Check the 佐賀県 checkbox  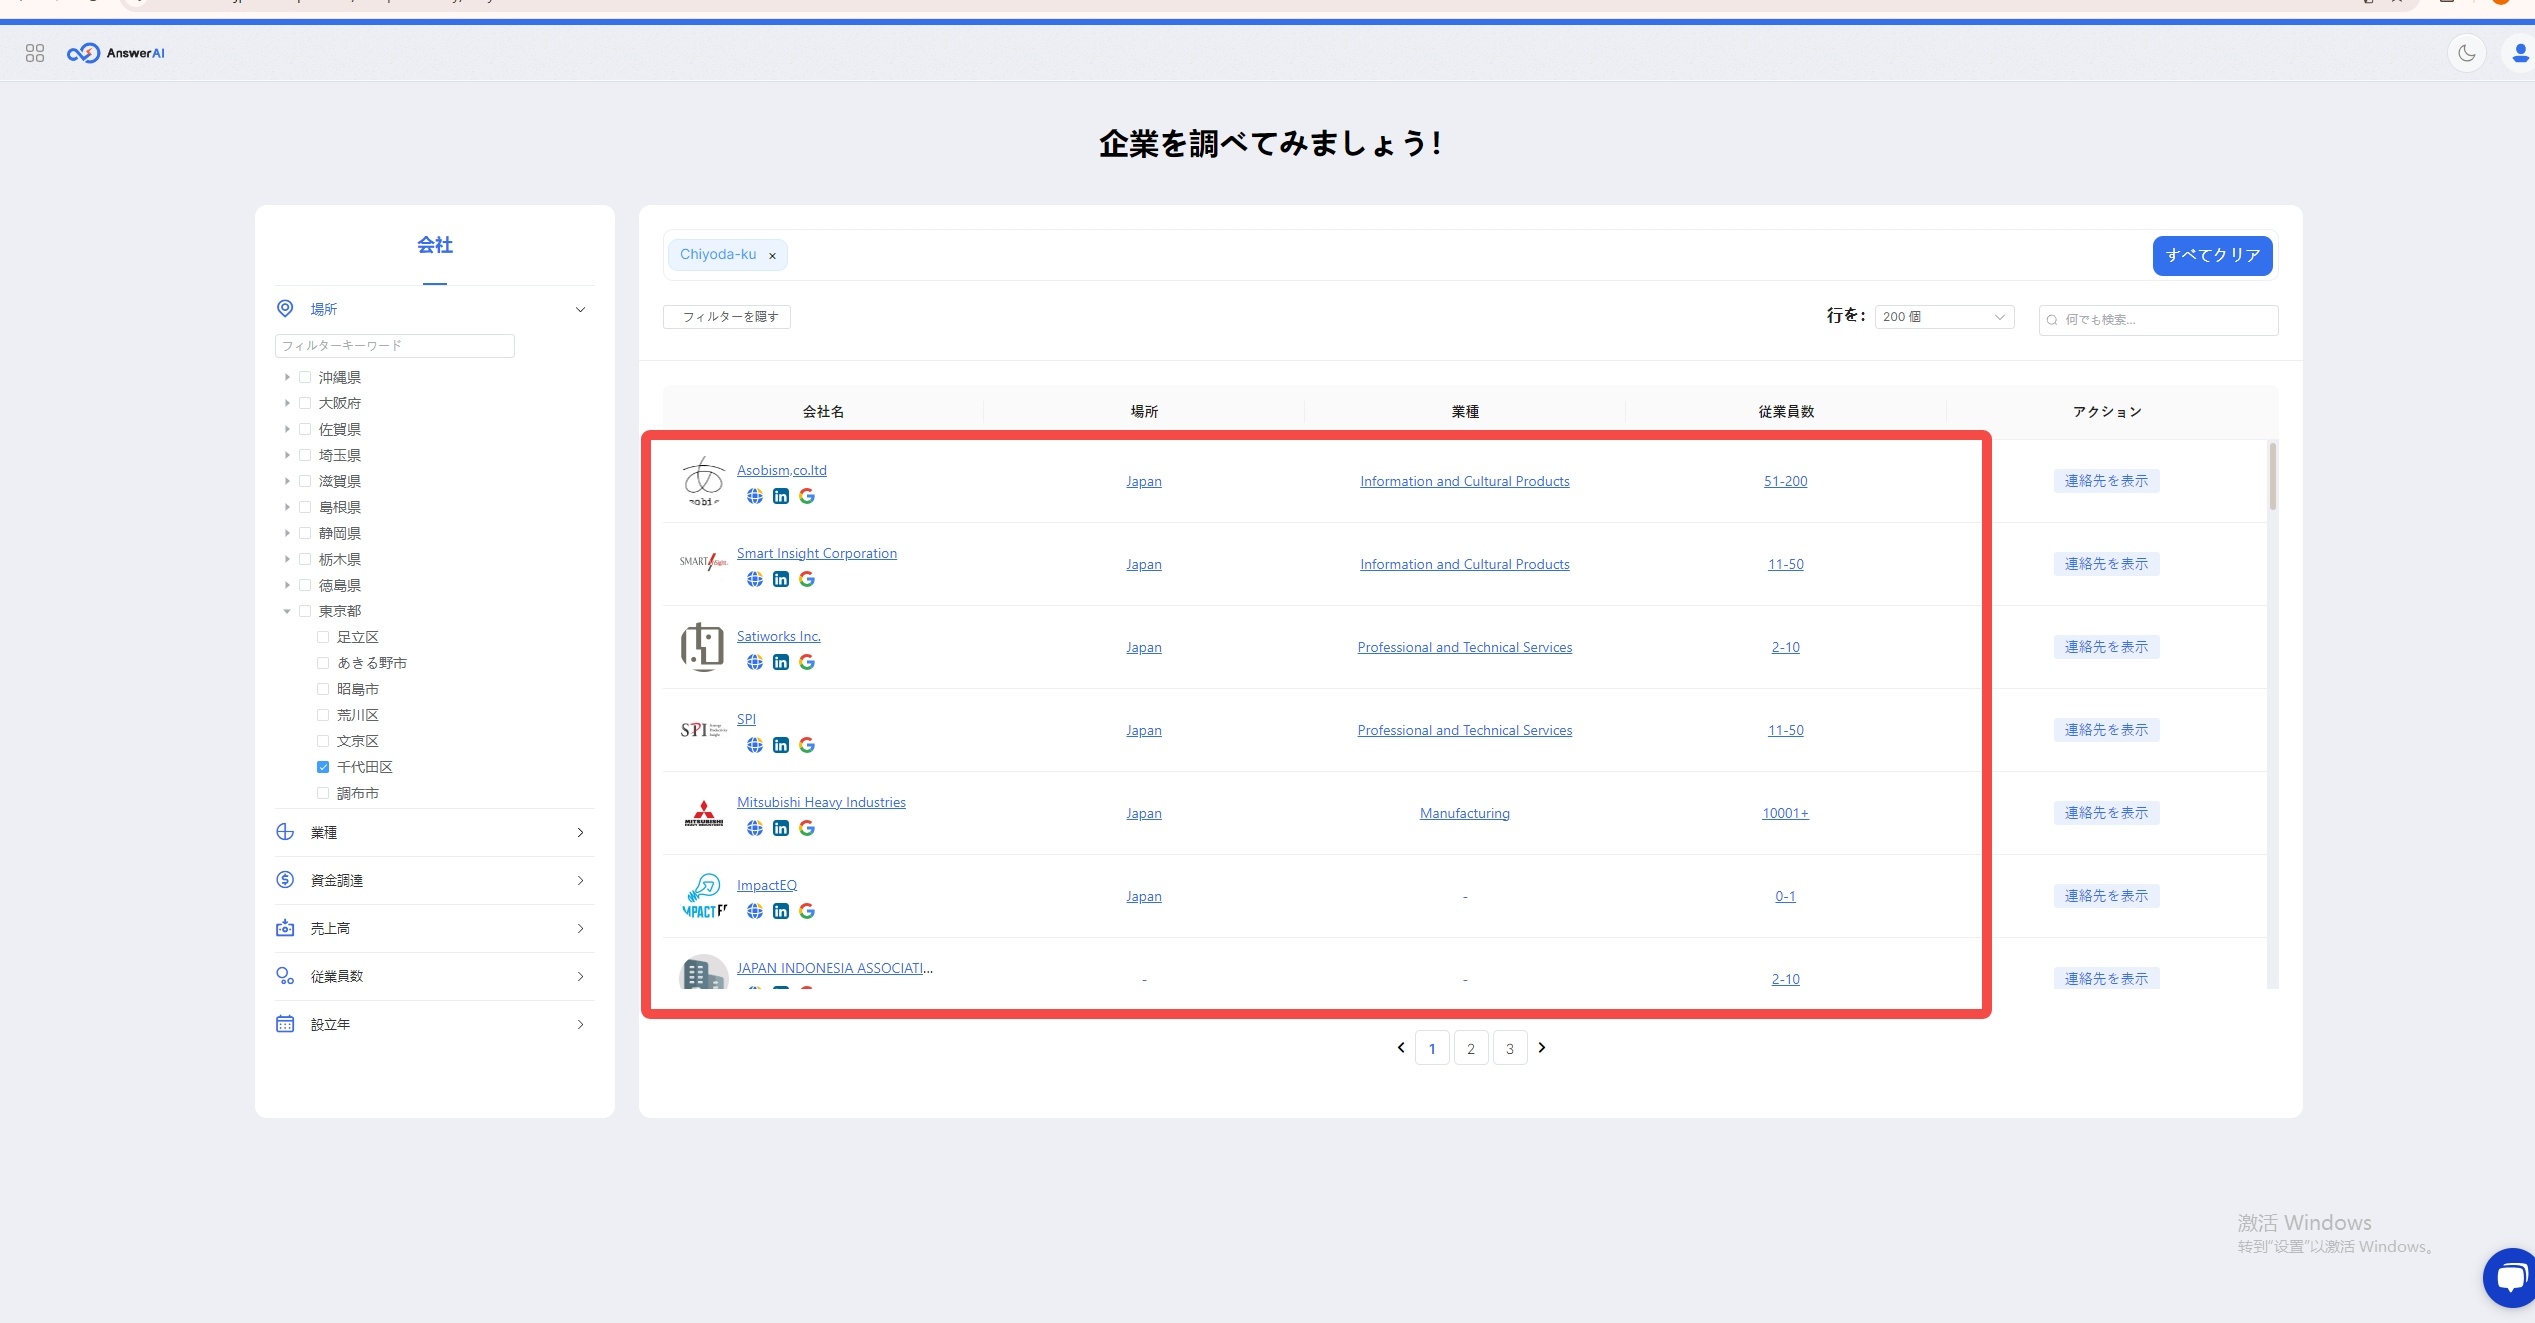[x=305, y=429]
